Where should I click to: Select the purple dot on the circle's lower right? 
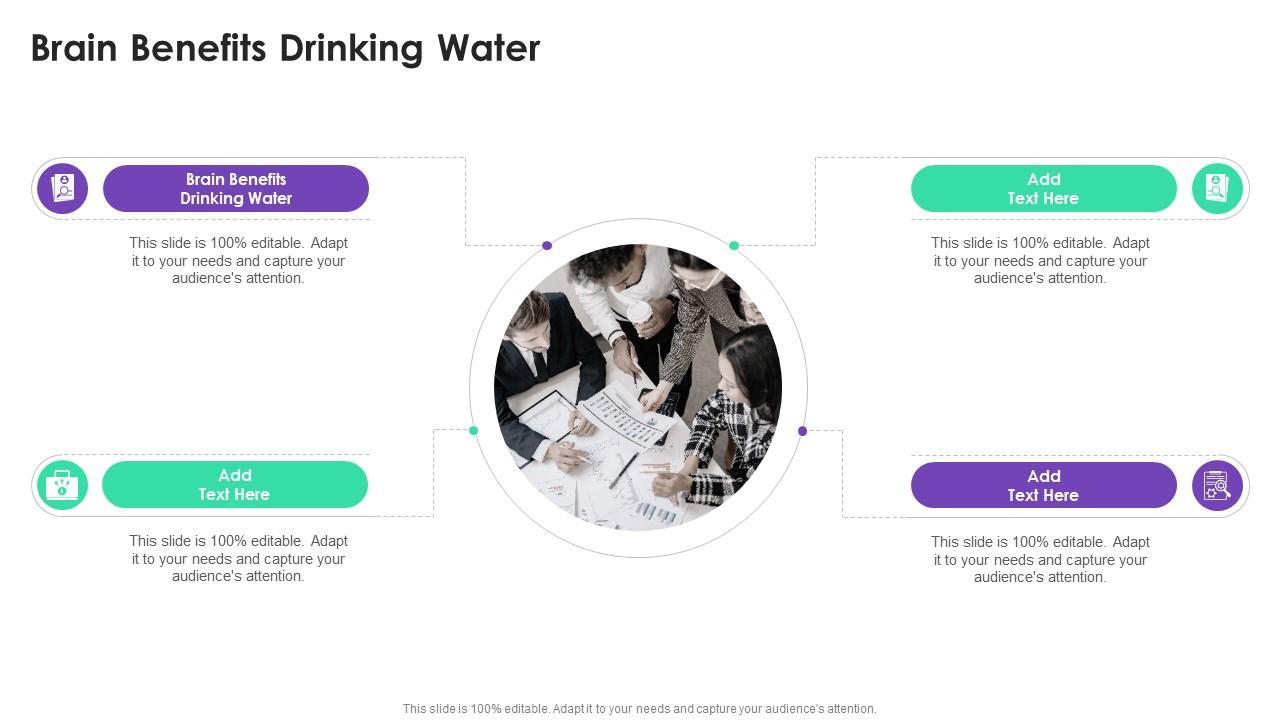pos(802,431)
